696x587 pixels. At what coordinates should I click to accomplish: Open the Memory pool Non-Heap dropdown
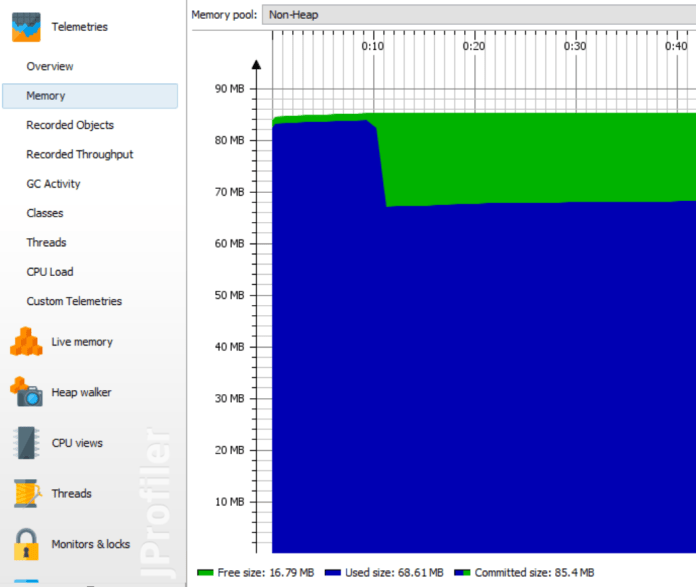(x=478, y=15)
